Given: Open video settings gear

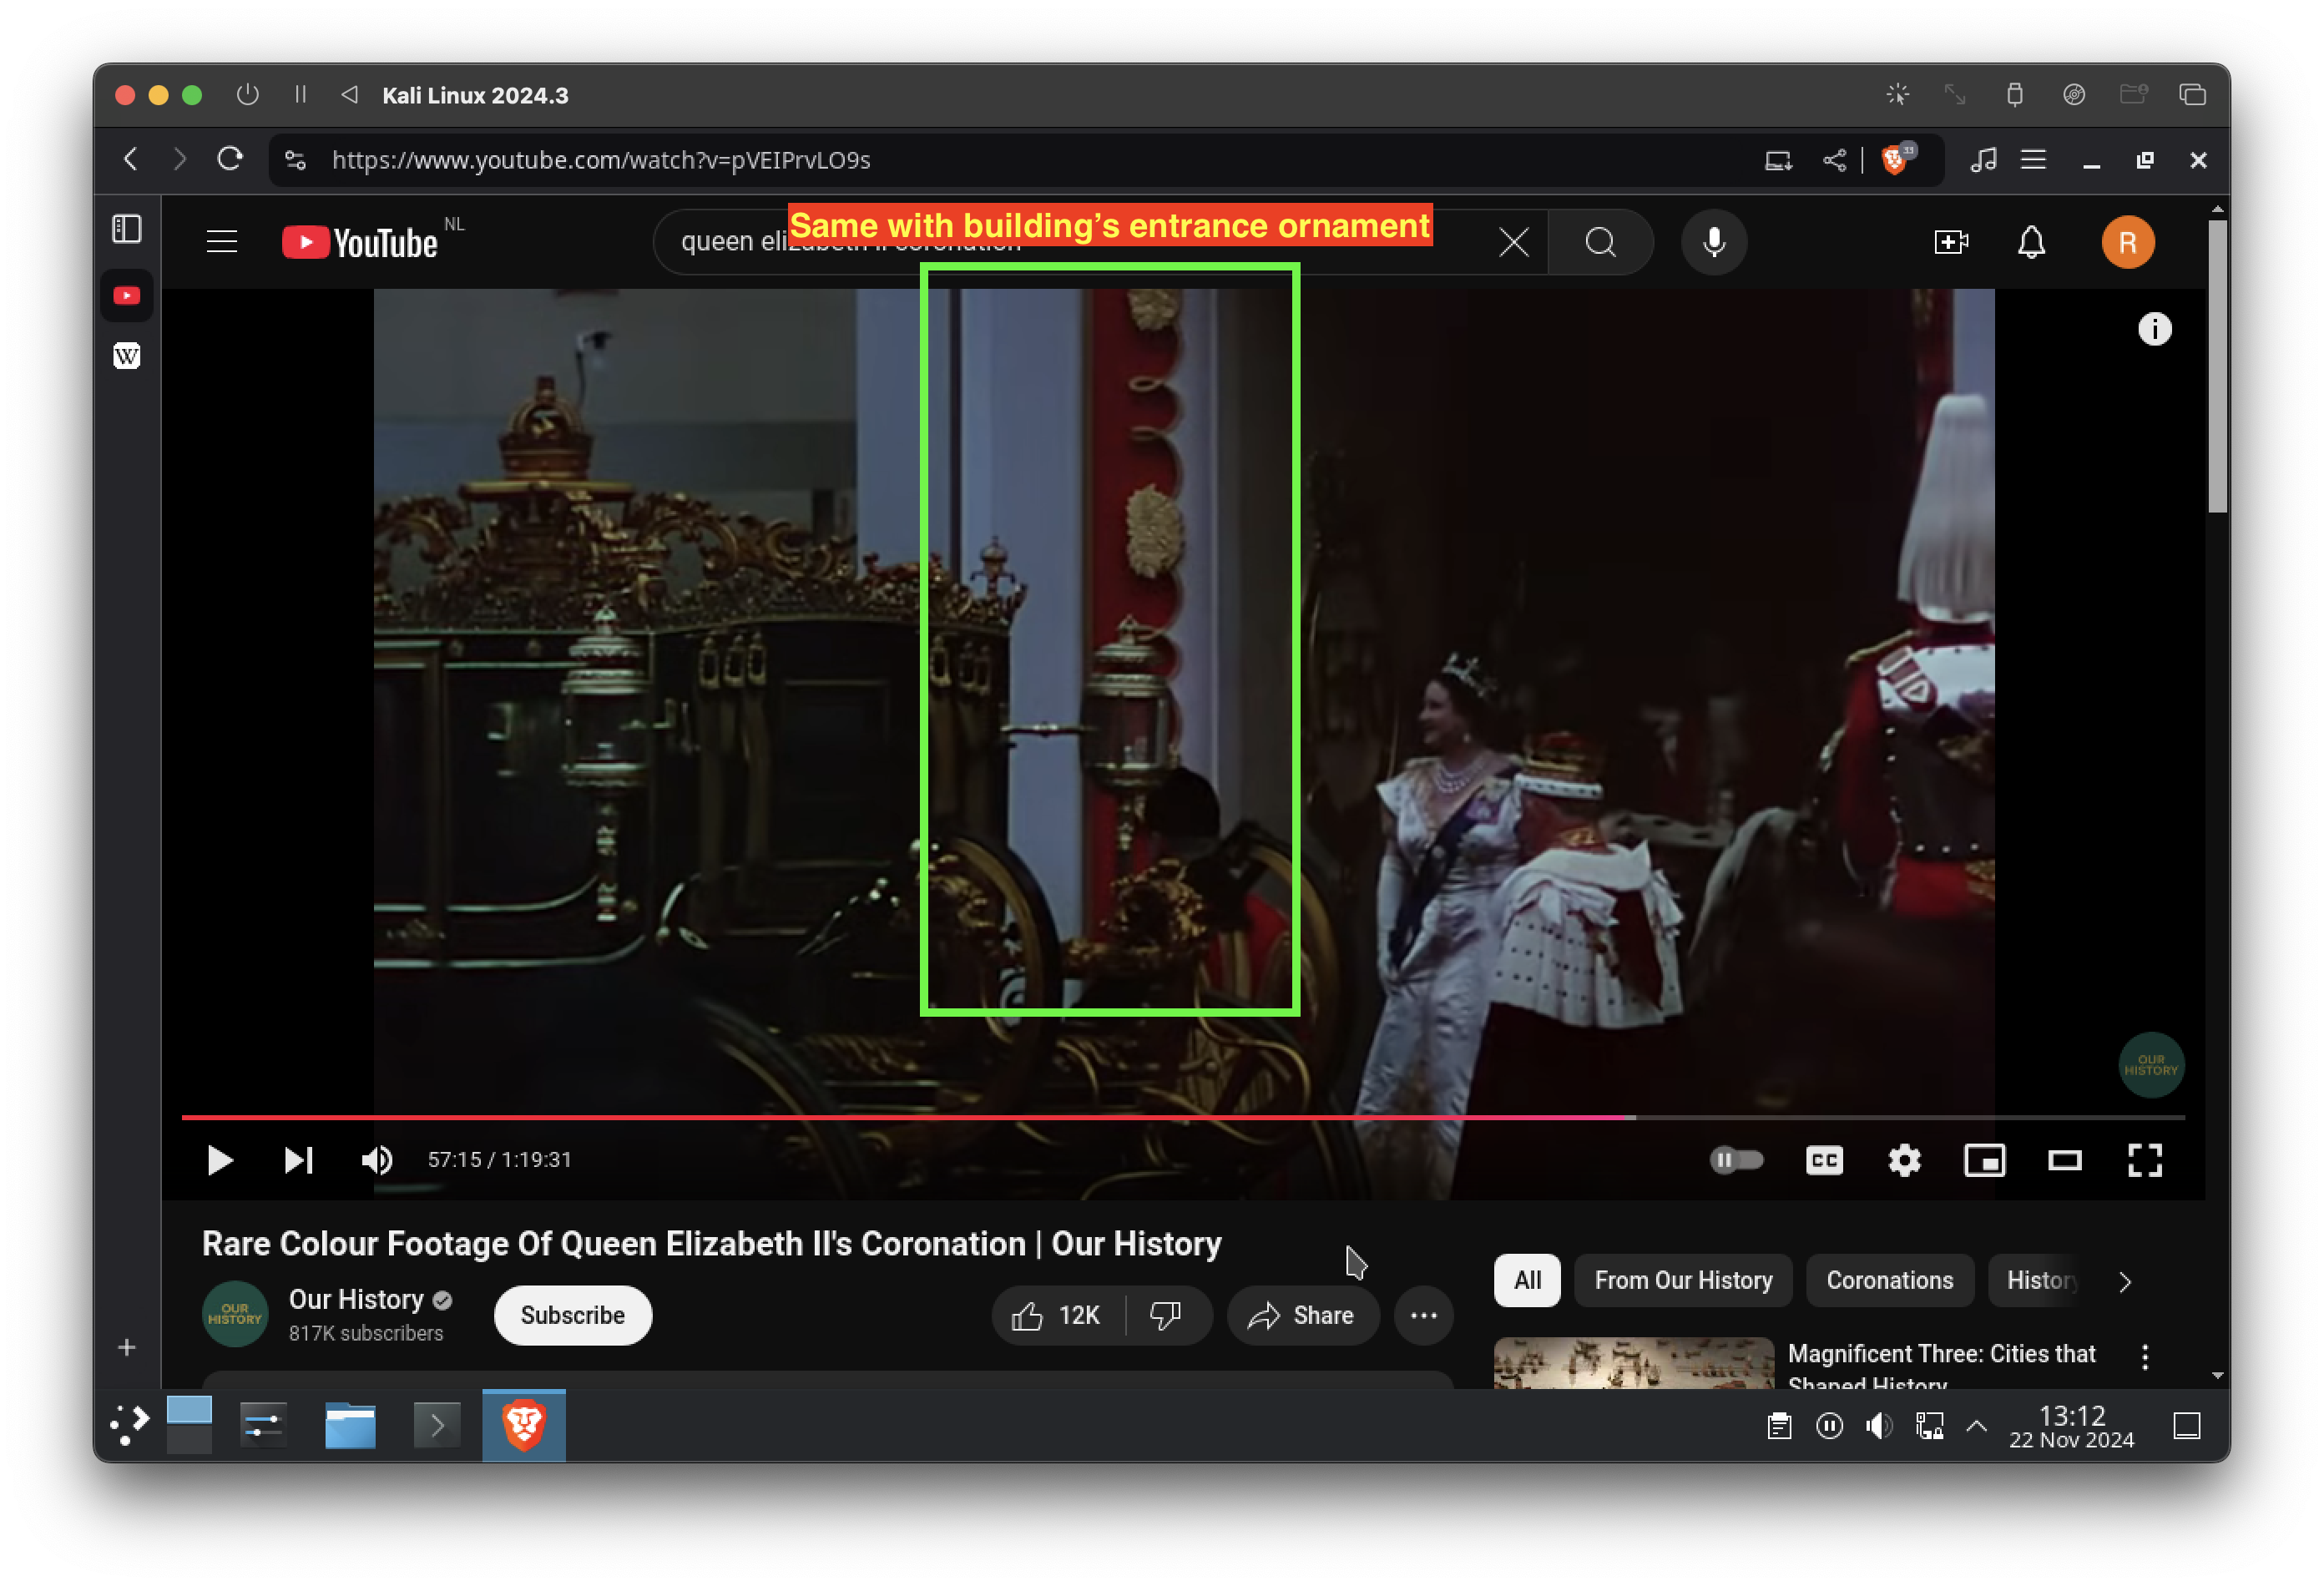Looking at the screenshot, I should [1904, 1160].
